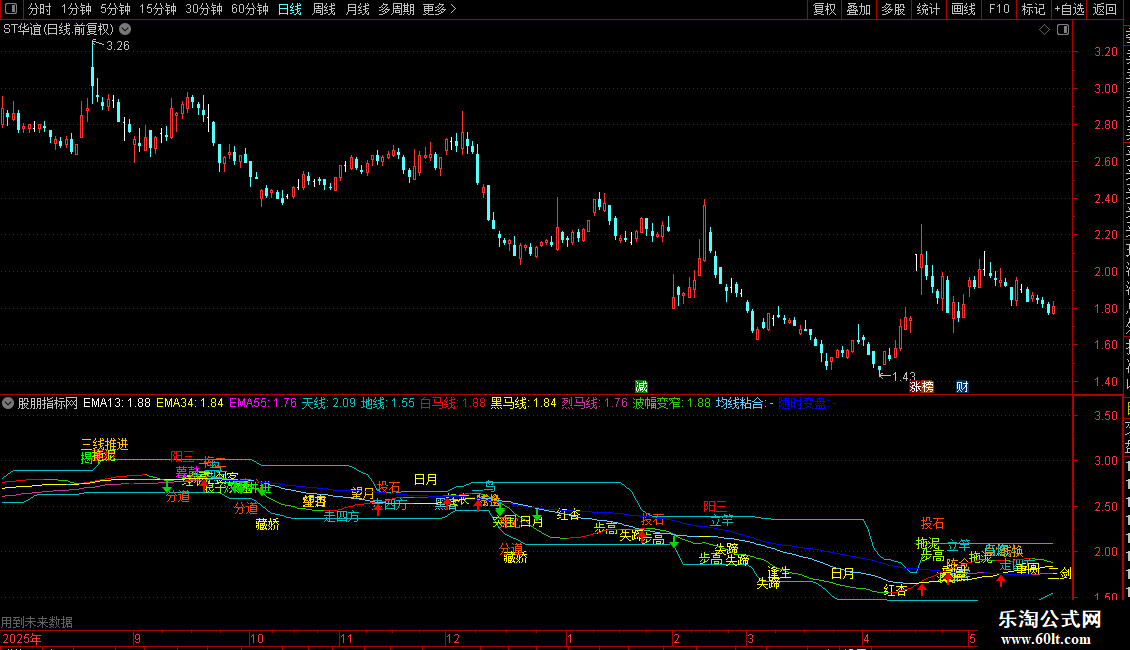Click the 波幅变窄: 1.88 label

pos(672,403)
